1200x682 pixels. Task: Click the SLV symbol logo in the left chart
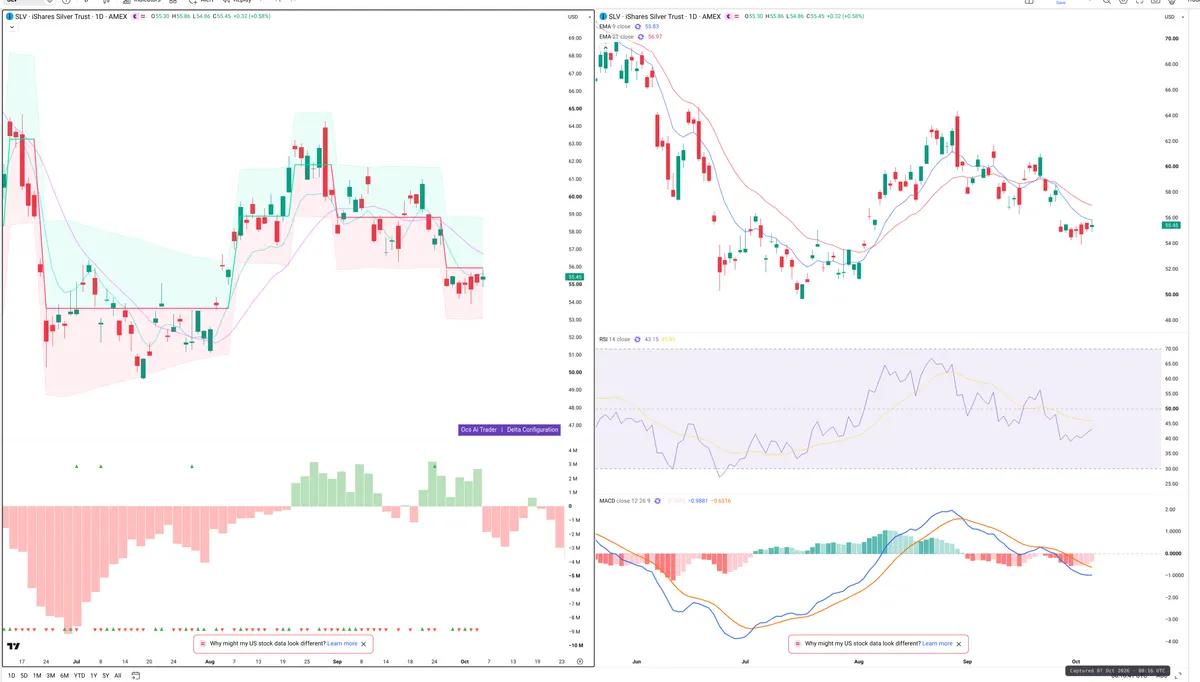(x=9, y=16)
